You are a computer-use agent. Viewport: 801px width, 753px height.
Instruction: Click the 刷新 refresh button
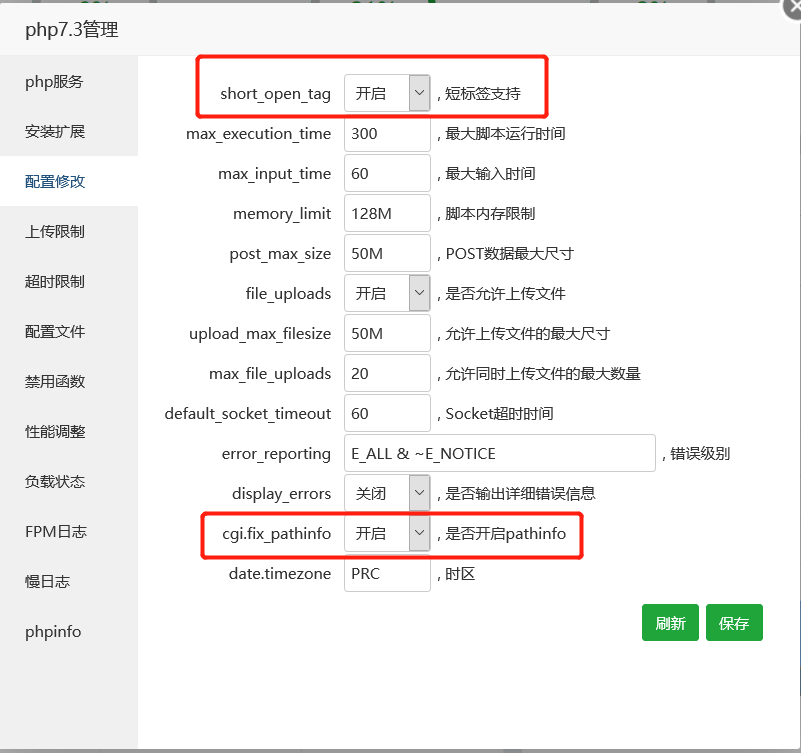(x=670, y=623)
